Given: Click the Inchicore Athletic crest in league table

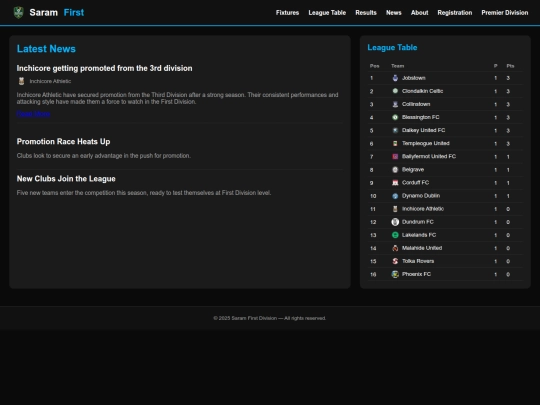Looking at the screenshot, I should point(395,209).
